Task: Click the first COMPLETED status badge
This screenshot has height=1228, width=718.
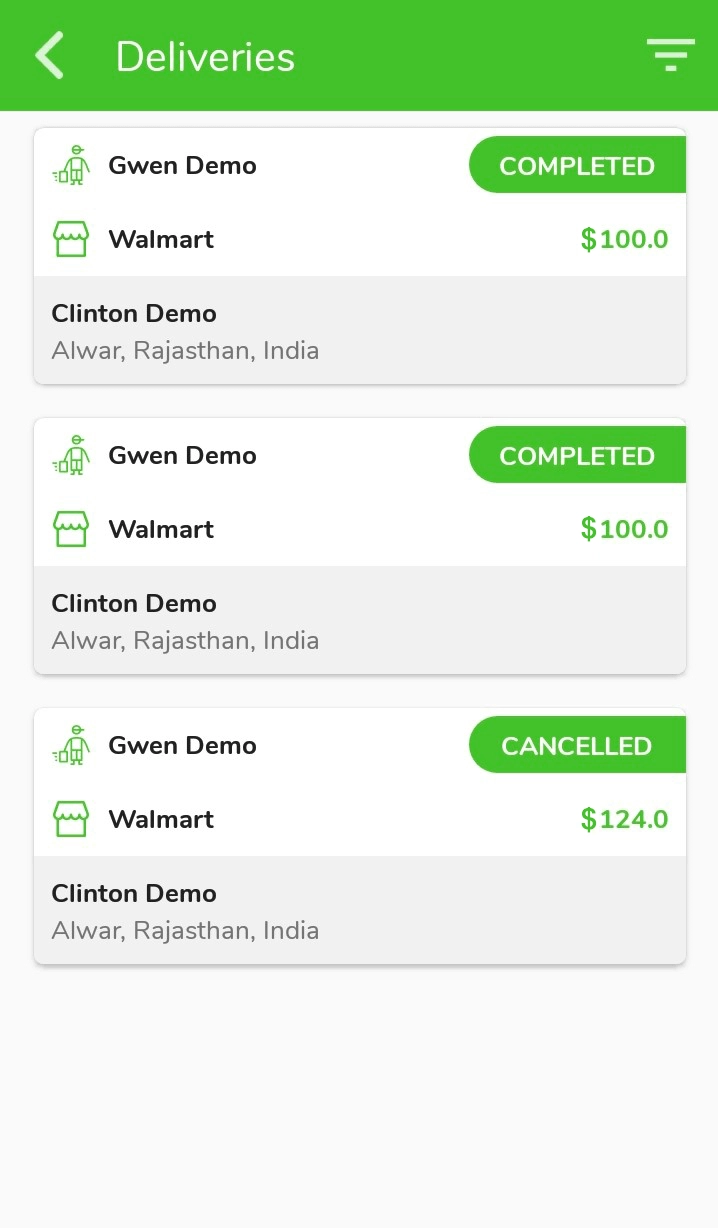Action: coord(577,164)
